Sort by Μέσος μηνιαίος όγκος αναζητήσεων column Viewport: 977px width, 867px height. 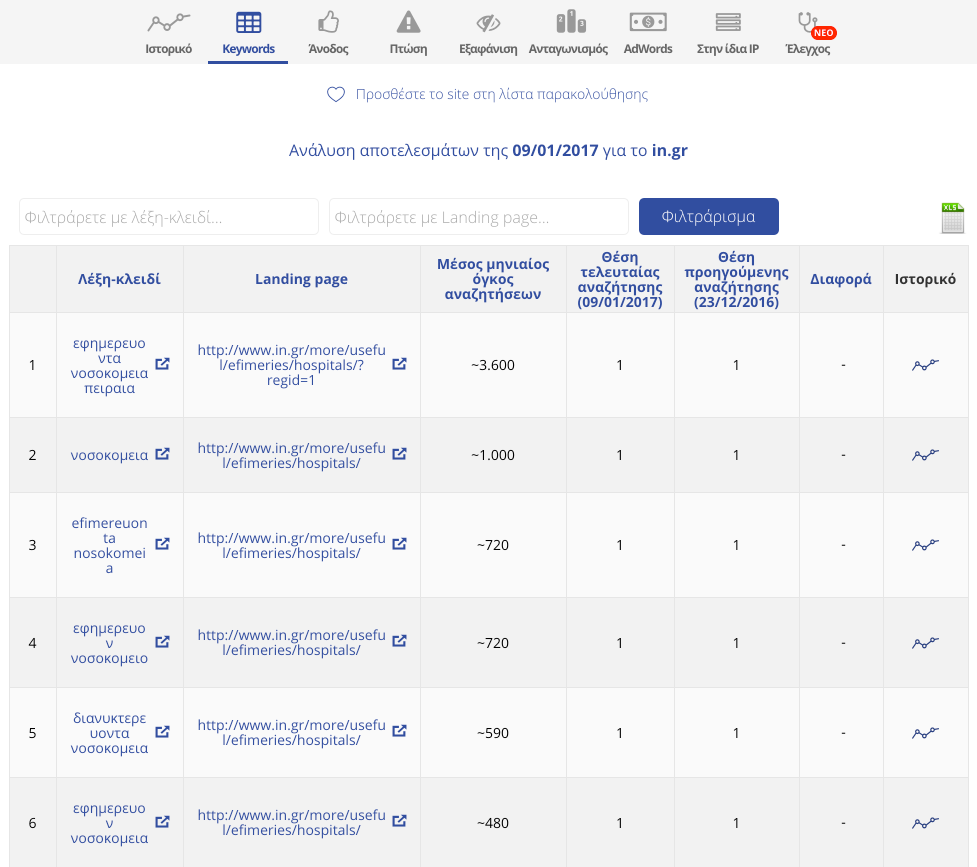click(x=493, y=279)
